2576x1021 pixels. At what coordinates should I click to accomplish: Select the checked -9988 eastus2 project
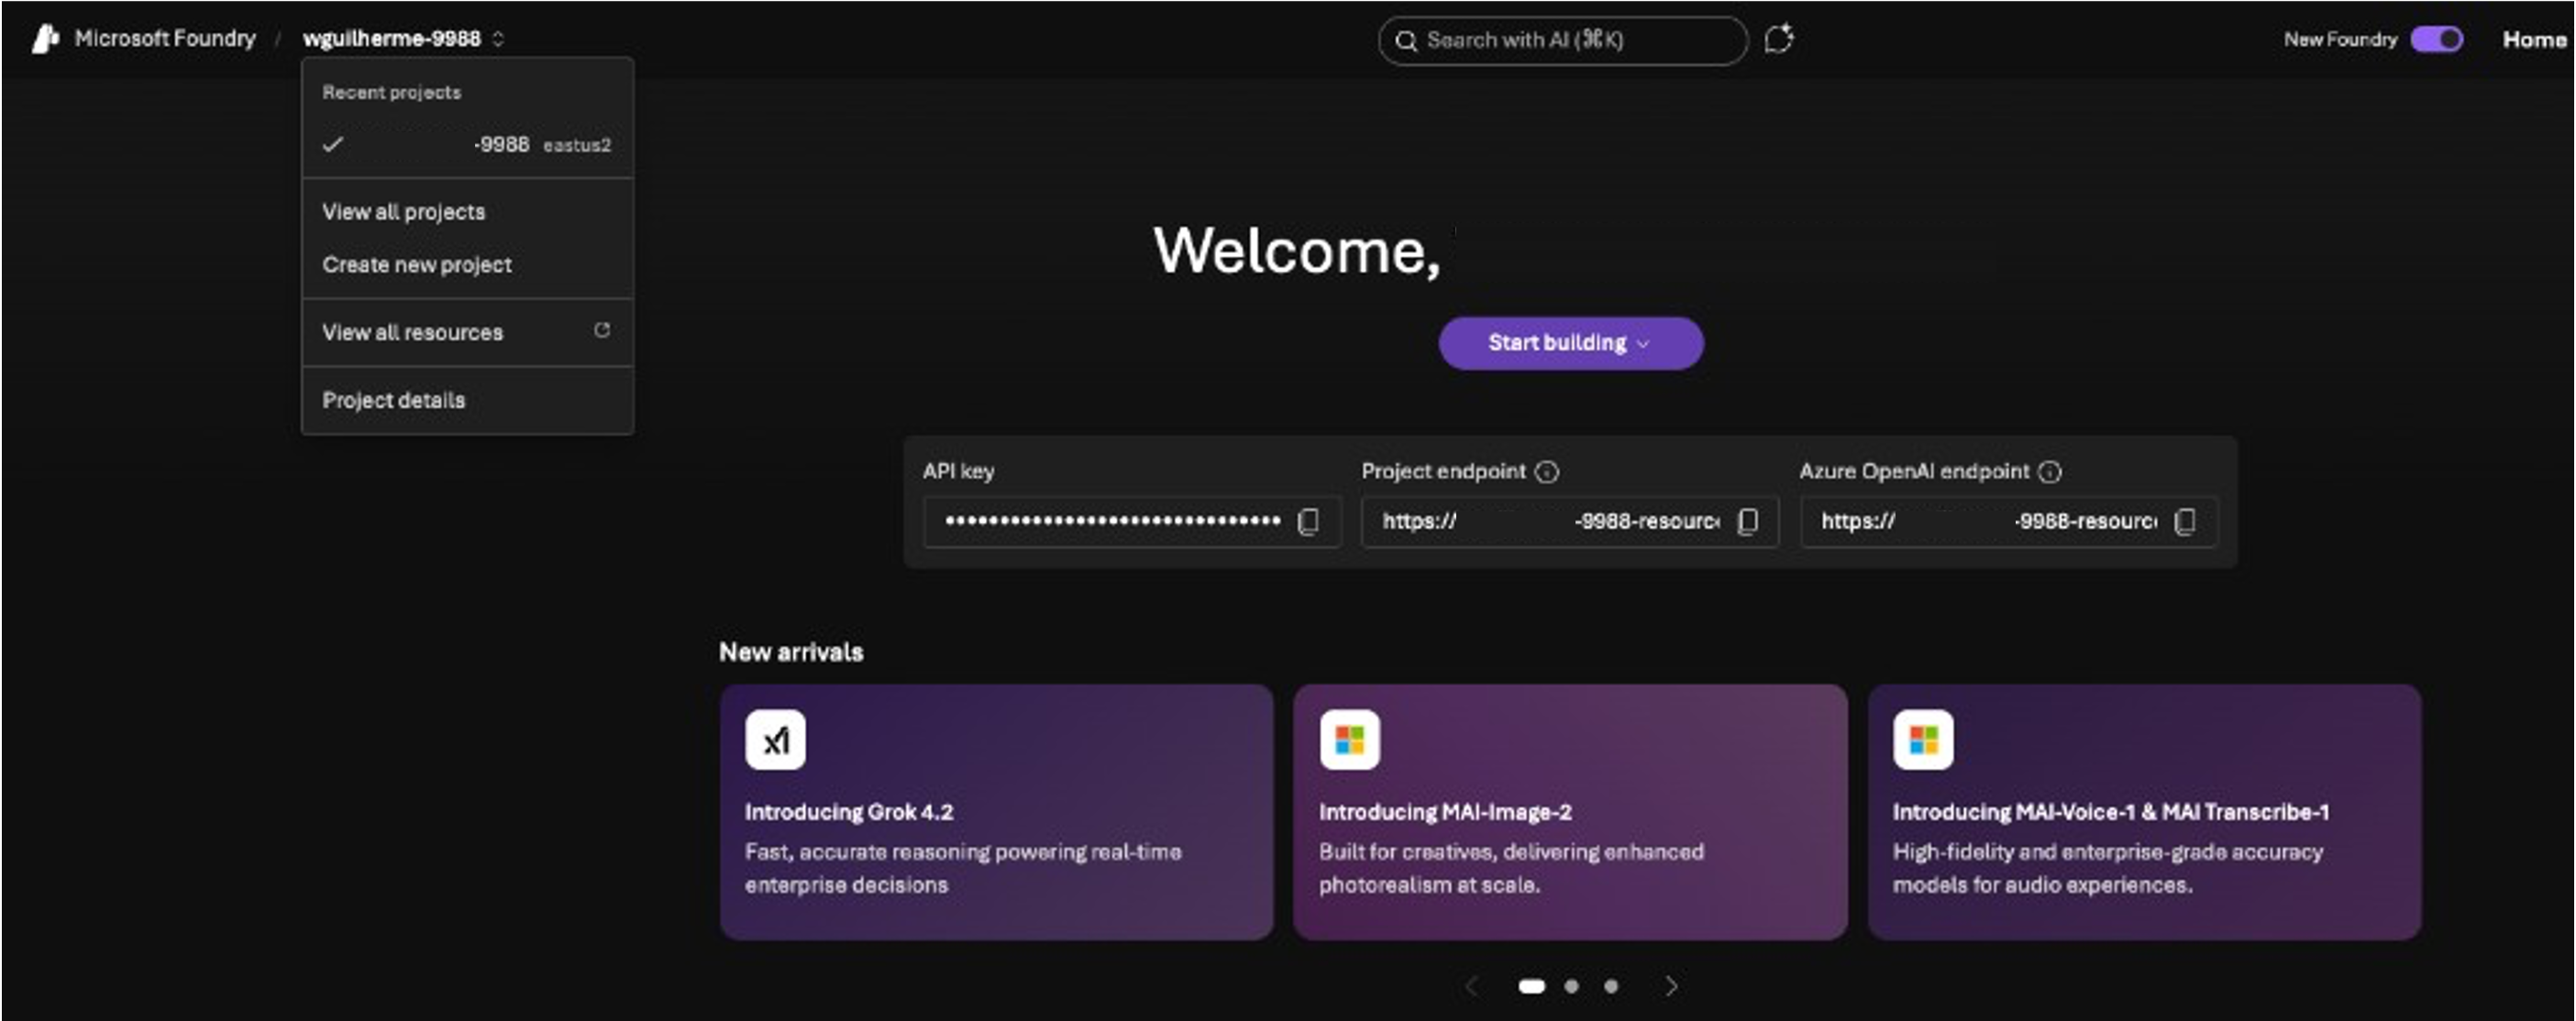[467, 145]
